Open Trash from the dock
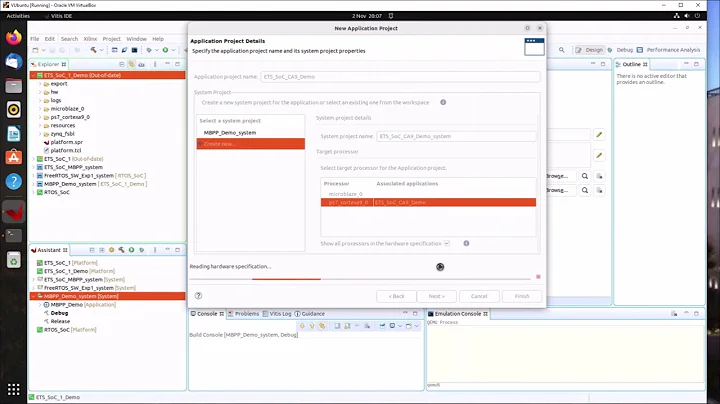 pos(14,260)
